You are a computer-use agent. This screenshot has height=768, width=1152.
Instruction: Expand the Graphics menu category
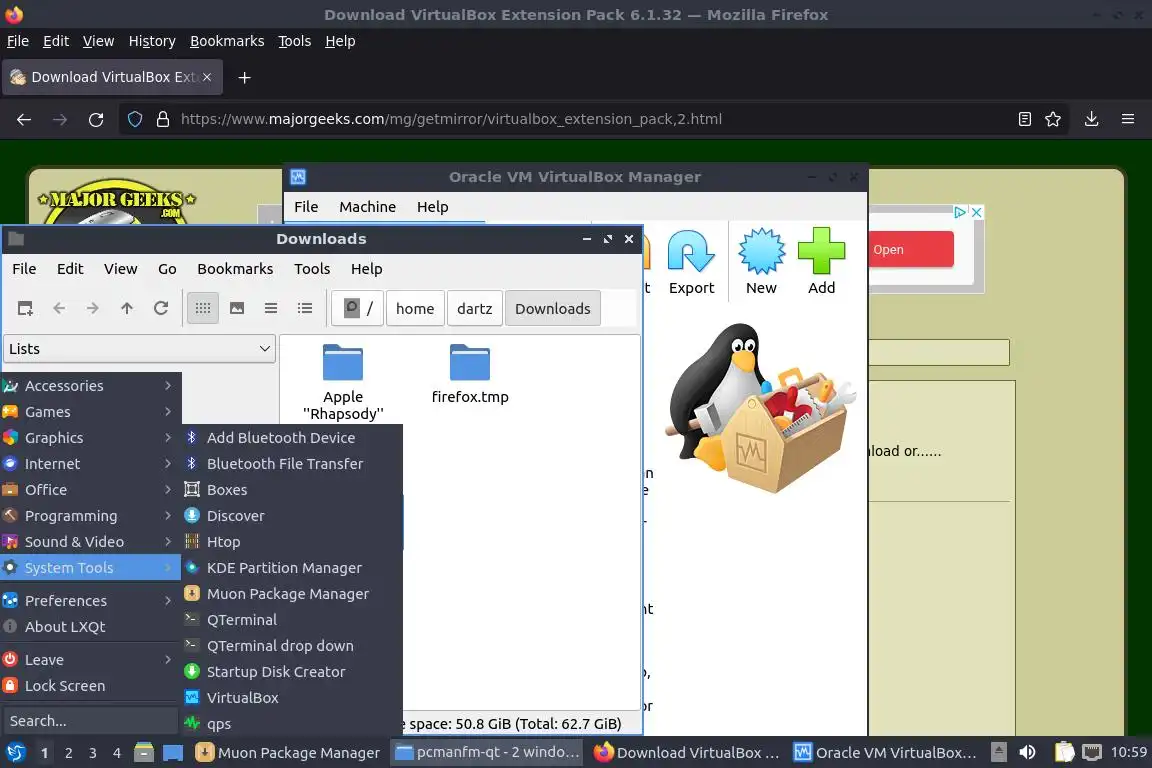pyautogui.click(x=90, y=438)
